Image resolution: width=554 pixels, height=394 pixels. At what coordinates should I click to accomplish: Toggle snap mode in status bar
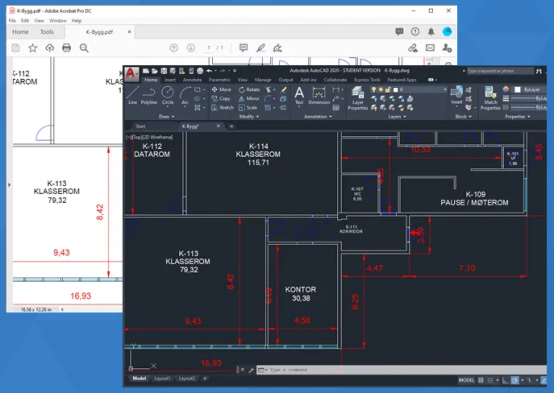click(x=490, y=380)
